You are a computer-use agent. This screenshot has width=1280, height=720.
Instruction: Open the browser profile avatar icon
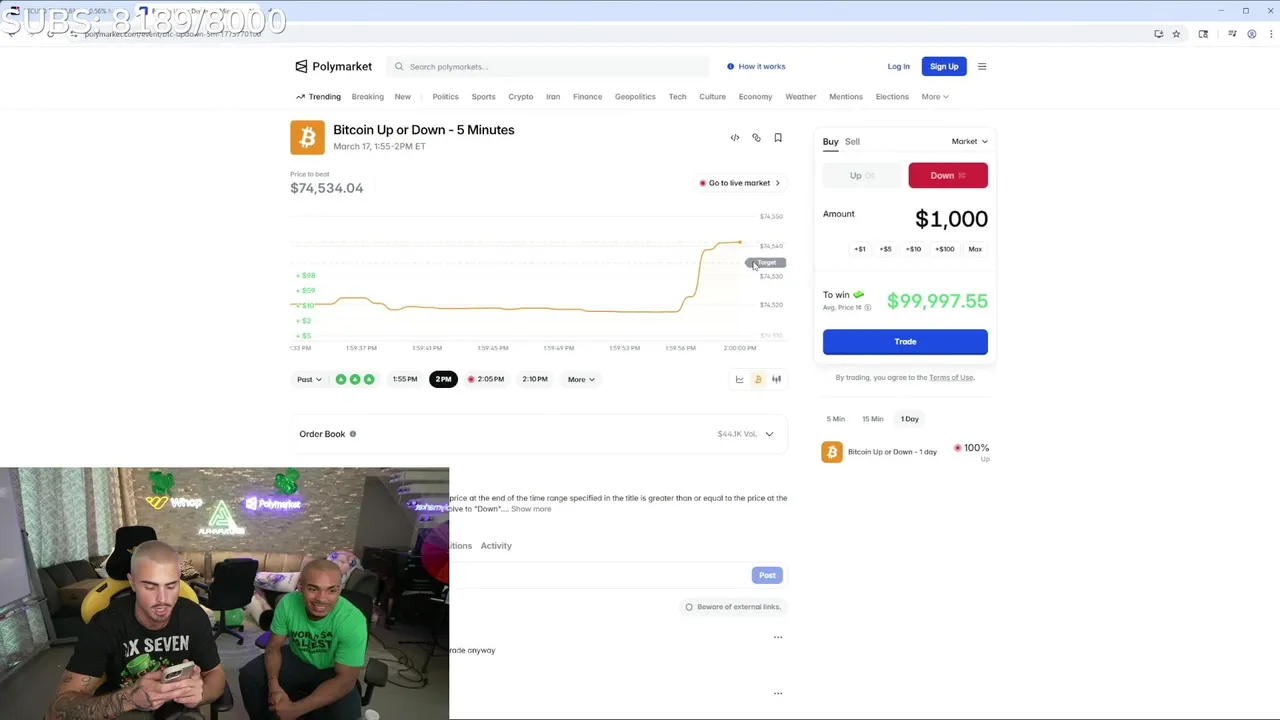pos(1251,34)
